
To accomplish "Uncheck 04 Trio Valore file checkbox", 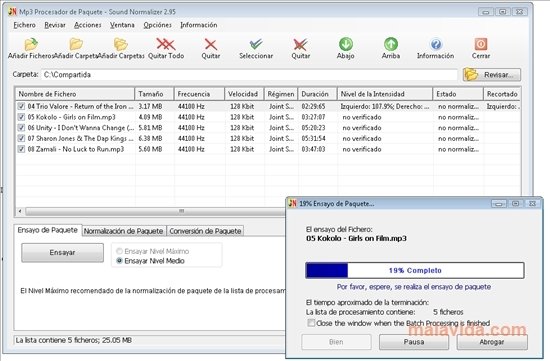I will point(21,106).
